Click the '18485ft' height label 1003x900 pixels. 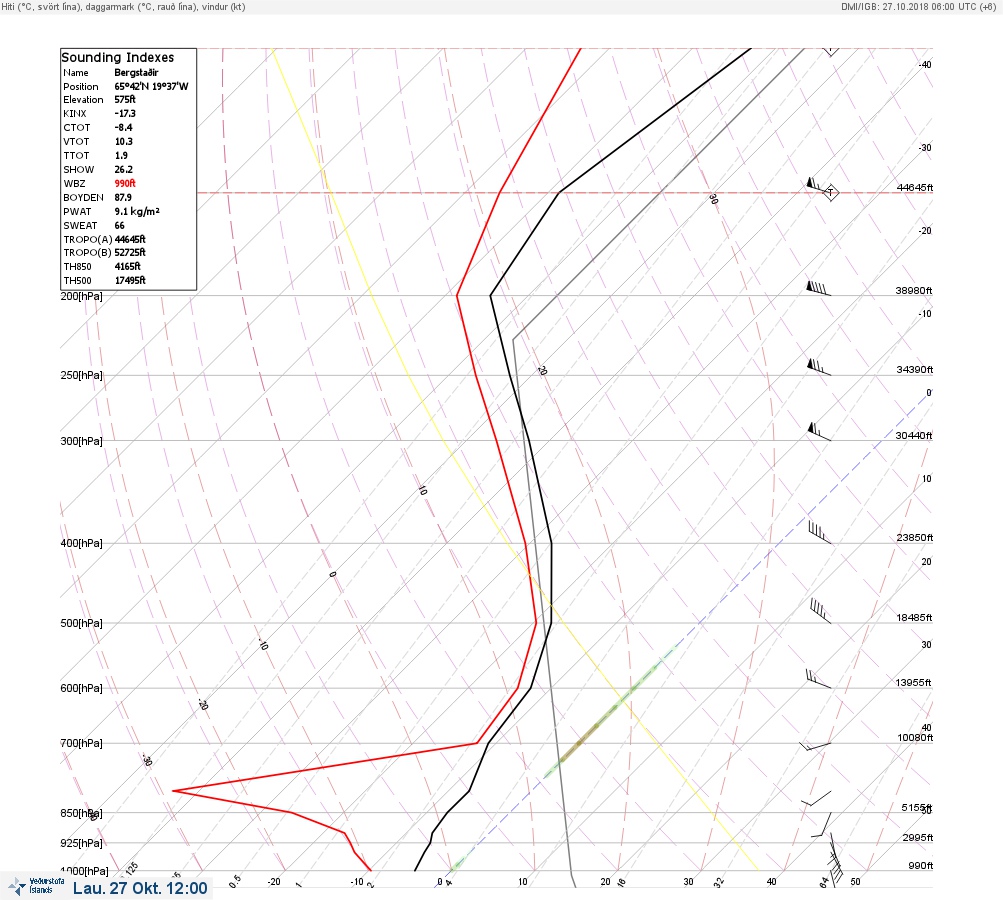(x=914, y=618)
